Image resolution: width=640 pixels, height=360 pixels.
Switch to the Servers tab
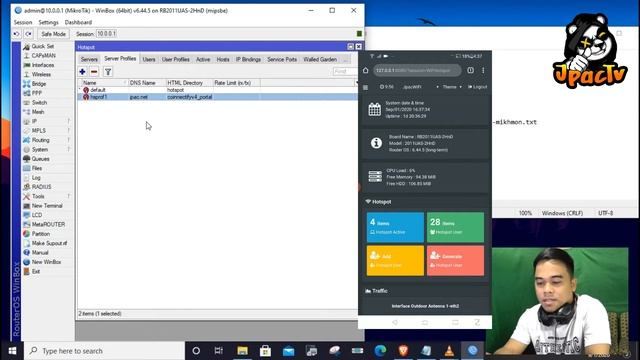click(89, 60)
